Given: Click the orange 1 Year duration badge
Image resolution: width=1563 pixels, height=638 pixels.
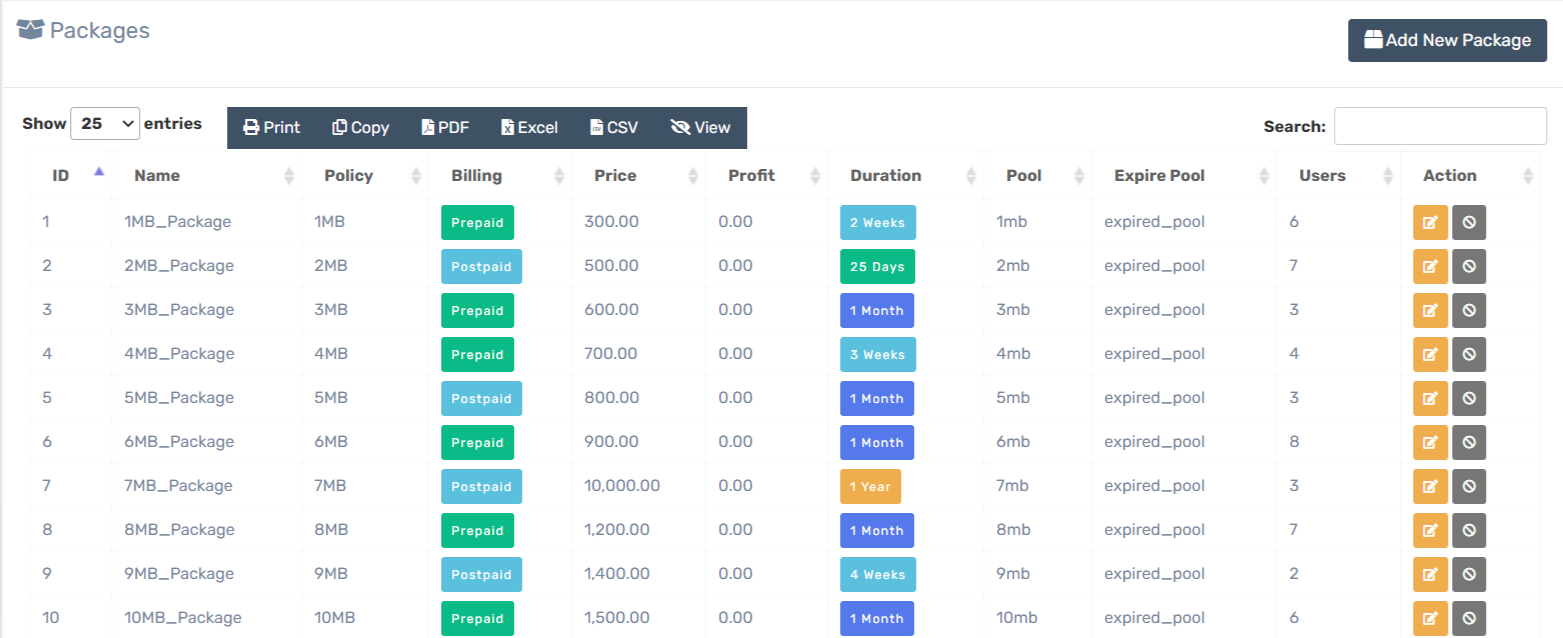Looking at the screenshot, I should (x=870, y=486).
